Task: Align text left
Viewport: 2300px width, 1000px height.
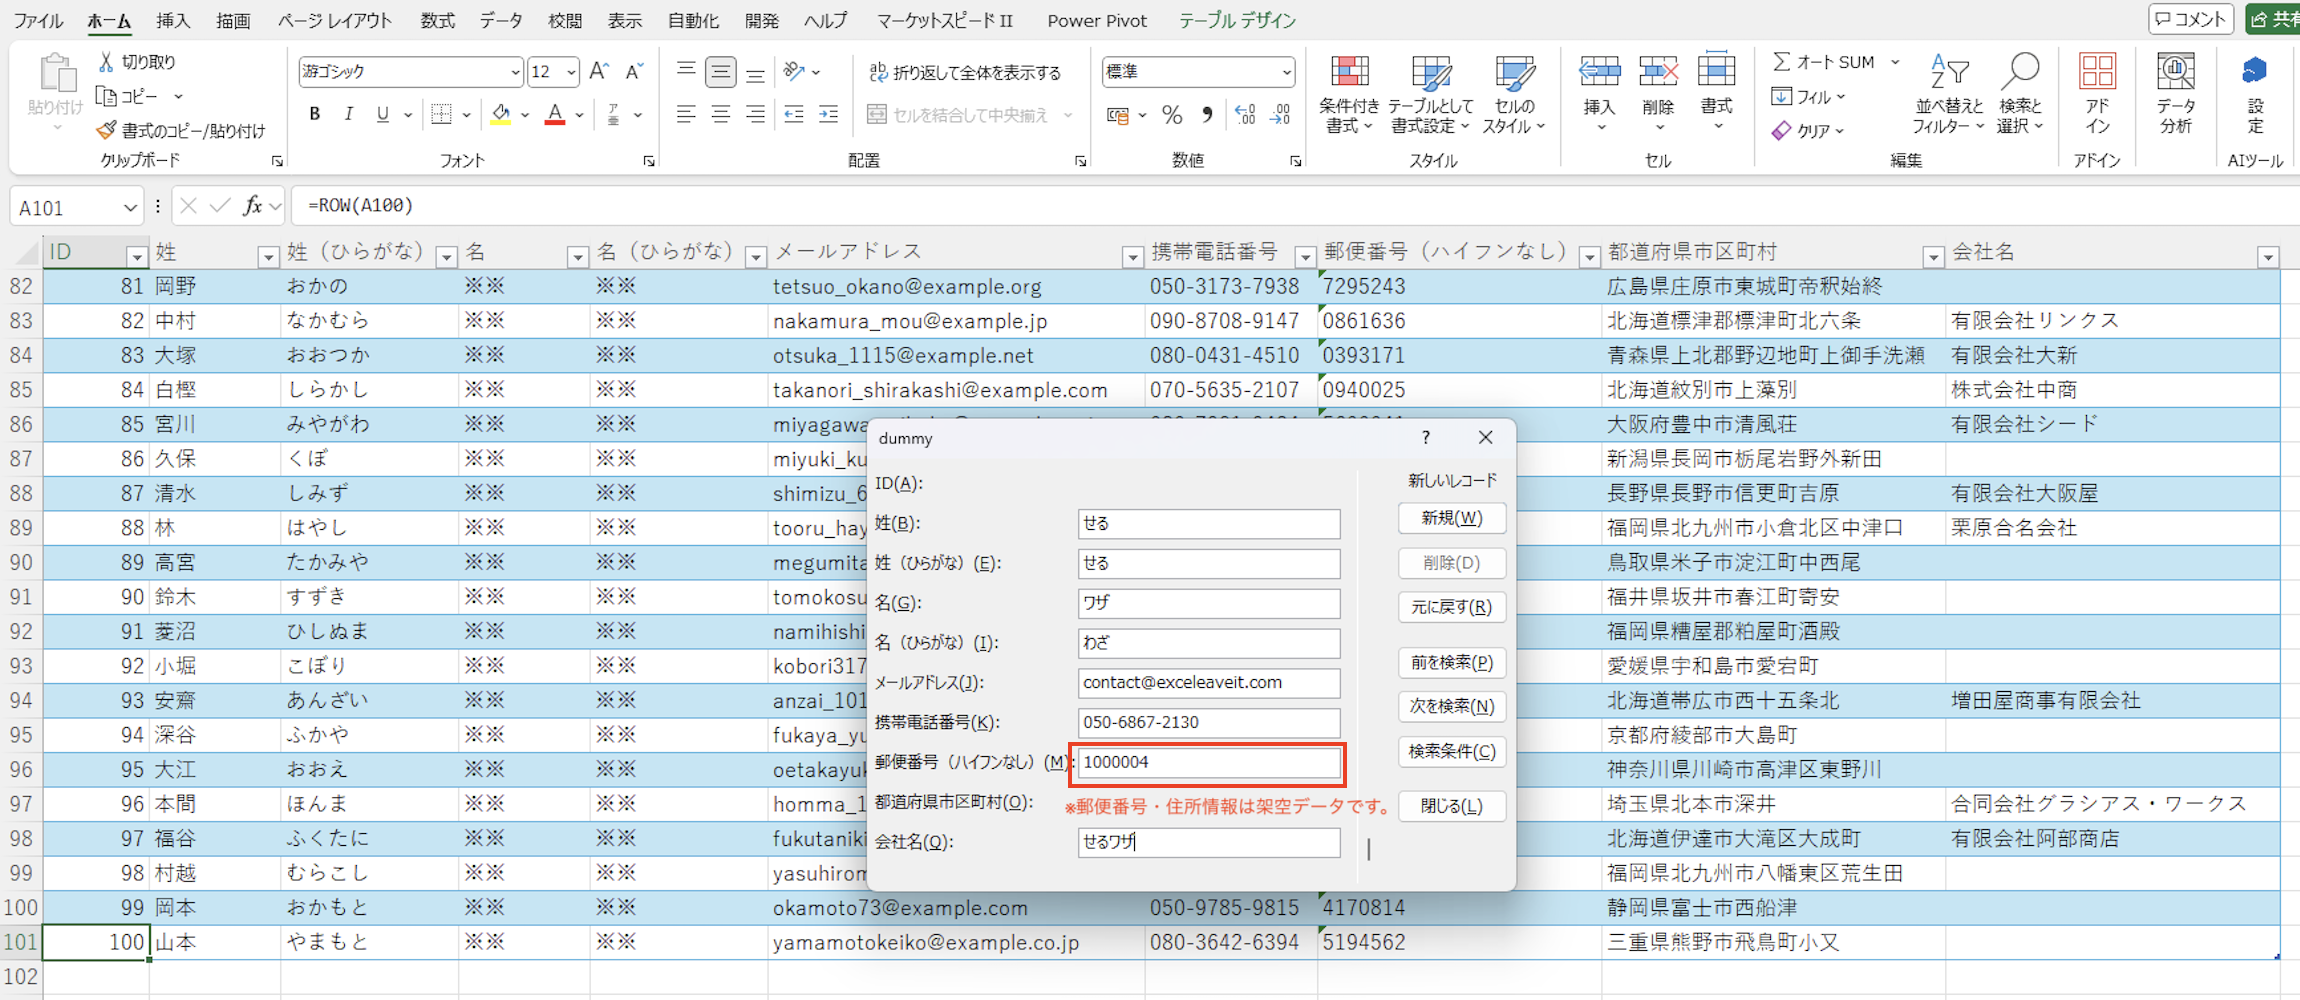Action: tap(686, 114)
